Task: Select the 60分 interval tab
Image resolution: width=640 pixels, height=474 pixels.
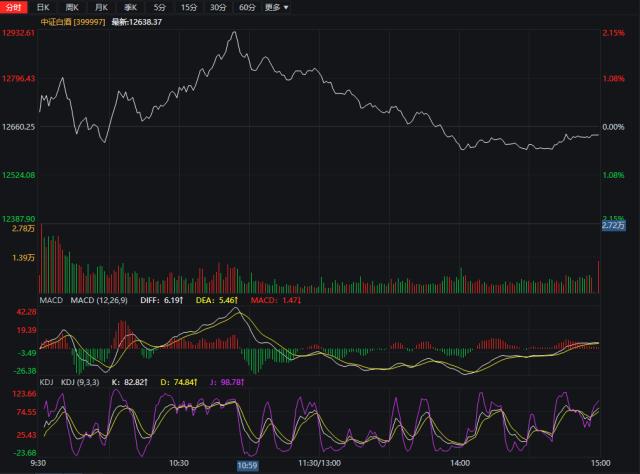Action: (247, 7)
